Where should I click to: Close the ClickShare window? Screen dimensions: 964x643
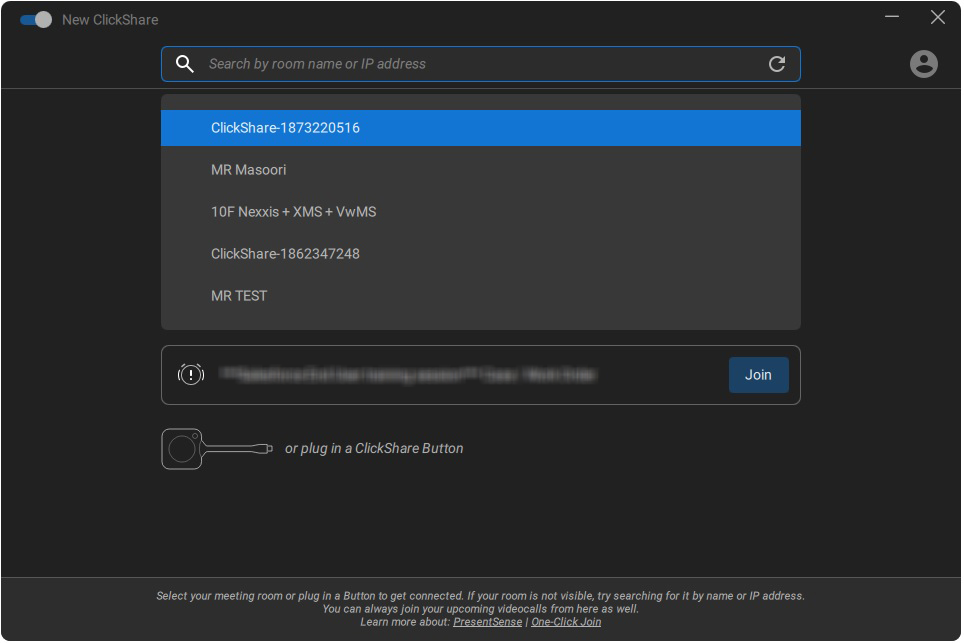937,17
